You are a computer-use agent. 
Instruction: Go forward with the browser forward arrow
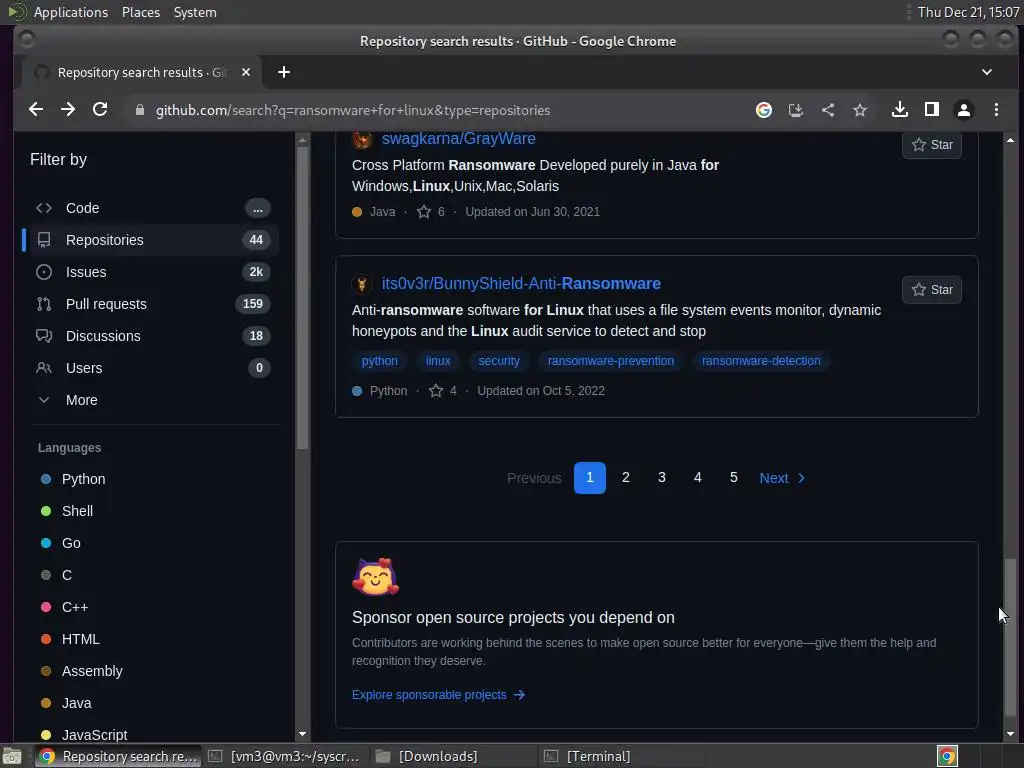coord(68,110)
